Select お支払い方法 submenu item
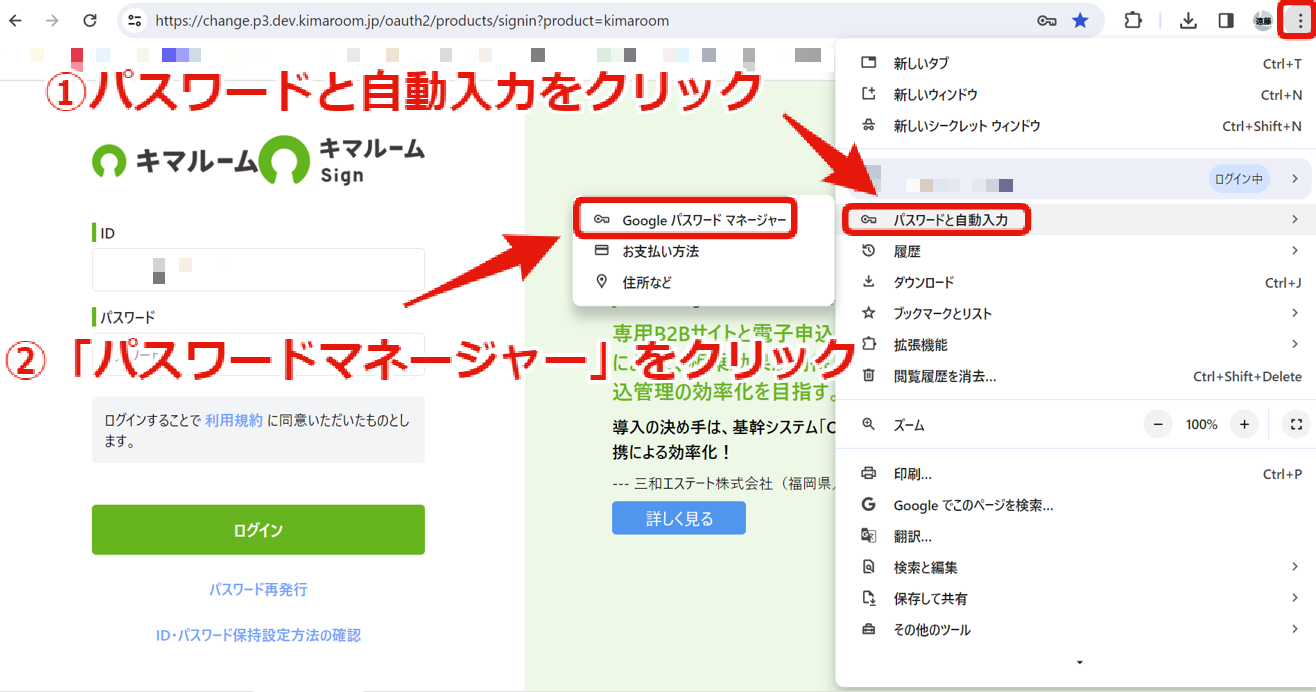Viewport: 1316px width, 692px height. [703, 251]
